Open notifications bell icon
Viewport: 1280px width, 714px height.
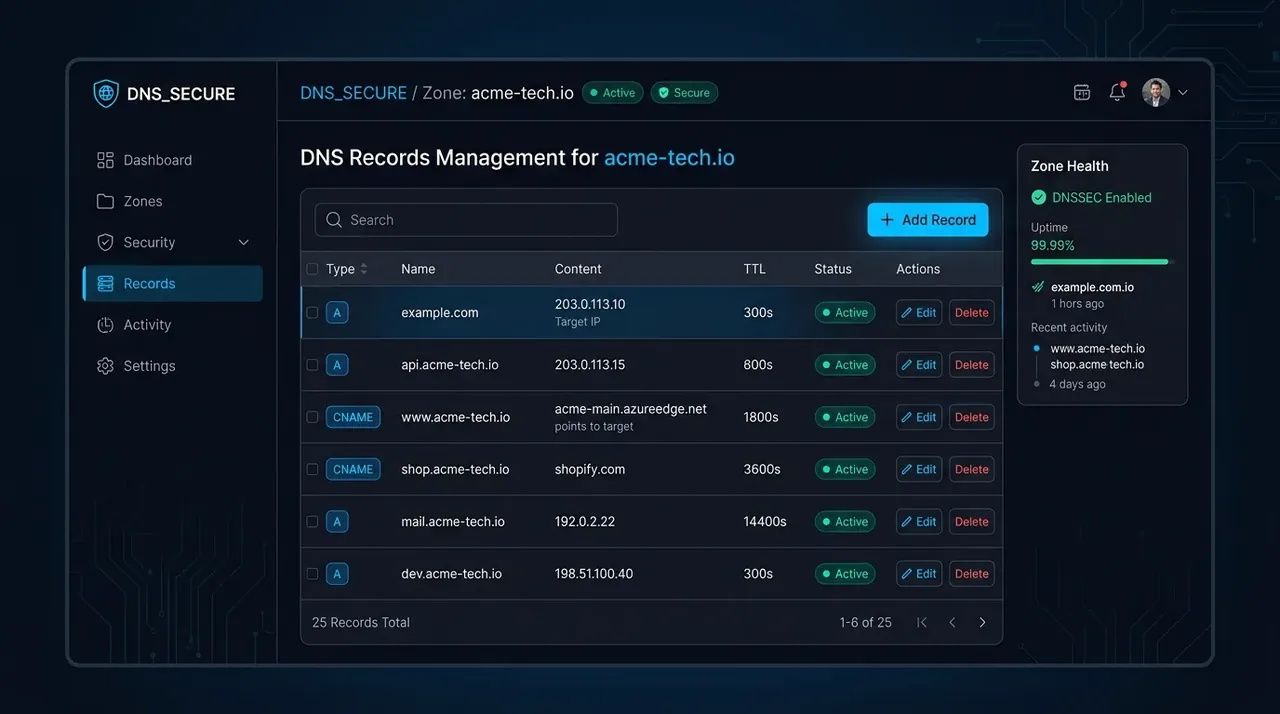[x=1118, y=92]
